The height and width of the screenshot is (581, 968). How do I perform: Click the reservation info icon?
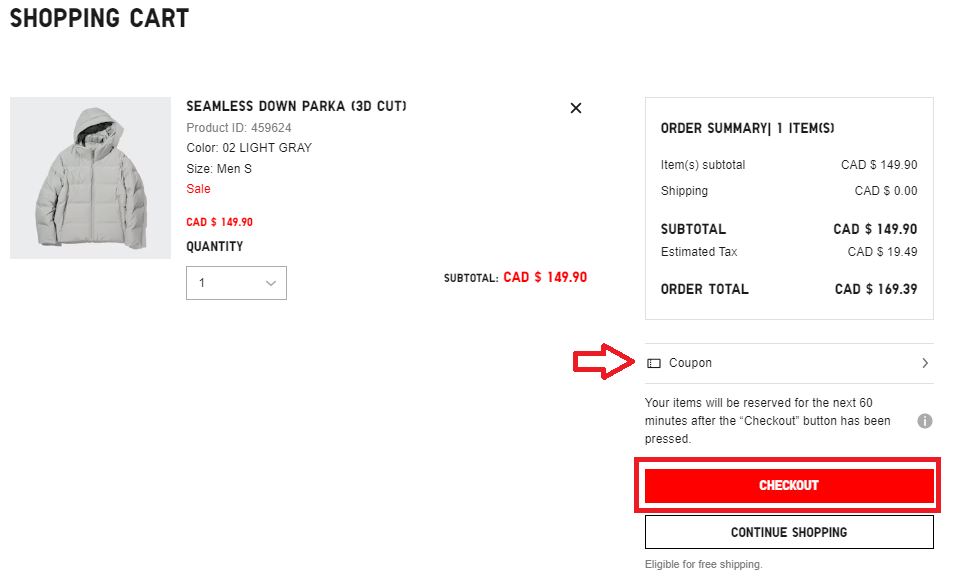(x=925, y=421)
